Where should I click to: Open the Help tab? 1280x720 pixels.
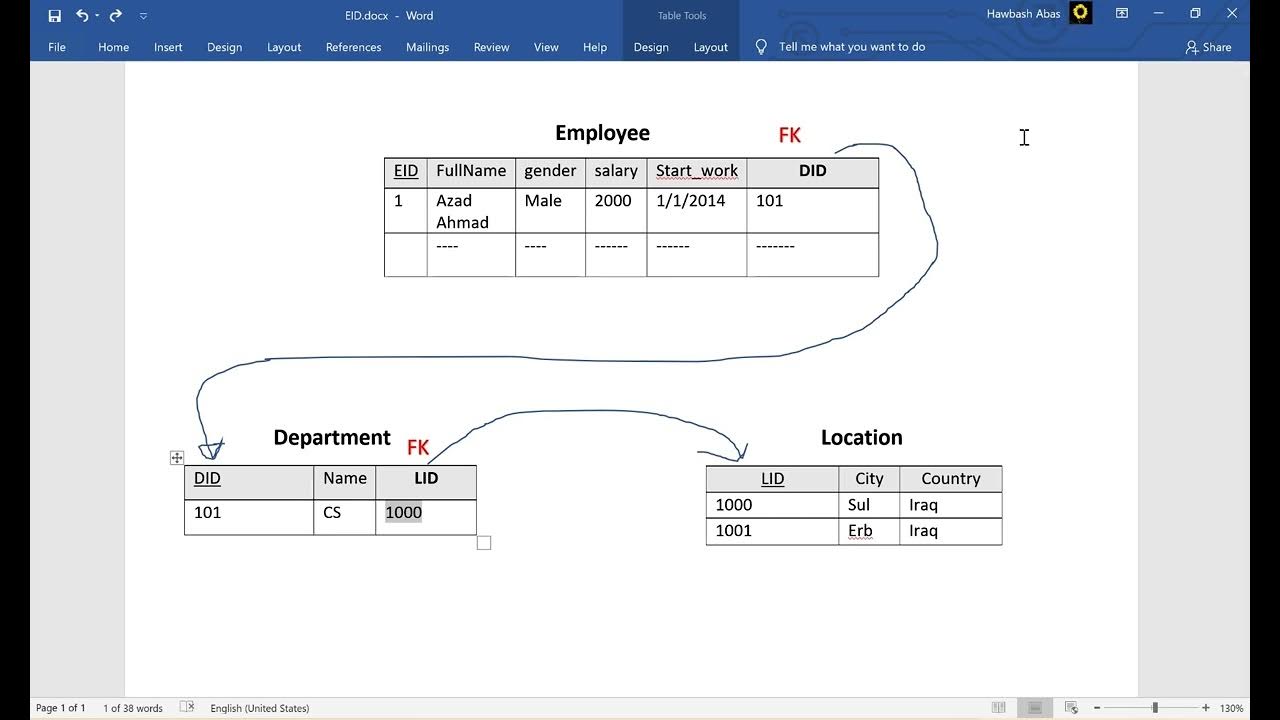pos(595,47)
